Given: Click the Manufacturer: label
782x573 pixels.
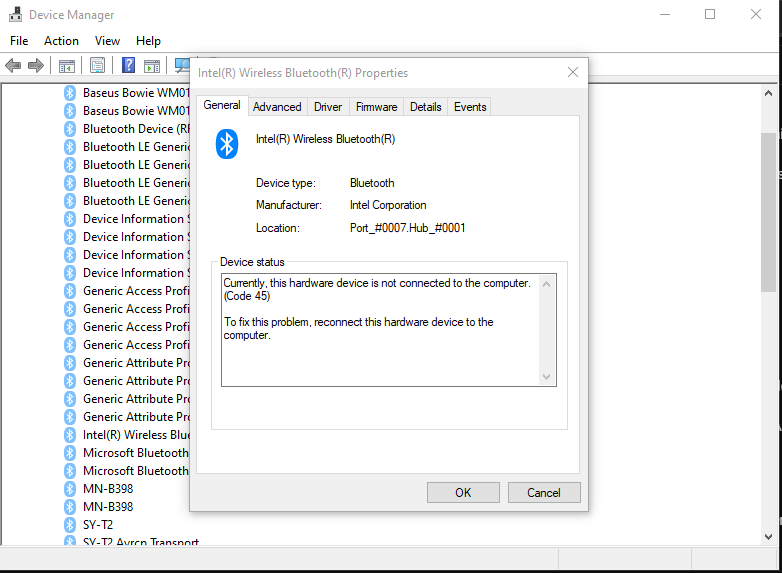Looking at the screenshot, I should (x=289, y=205).
